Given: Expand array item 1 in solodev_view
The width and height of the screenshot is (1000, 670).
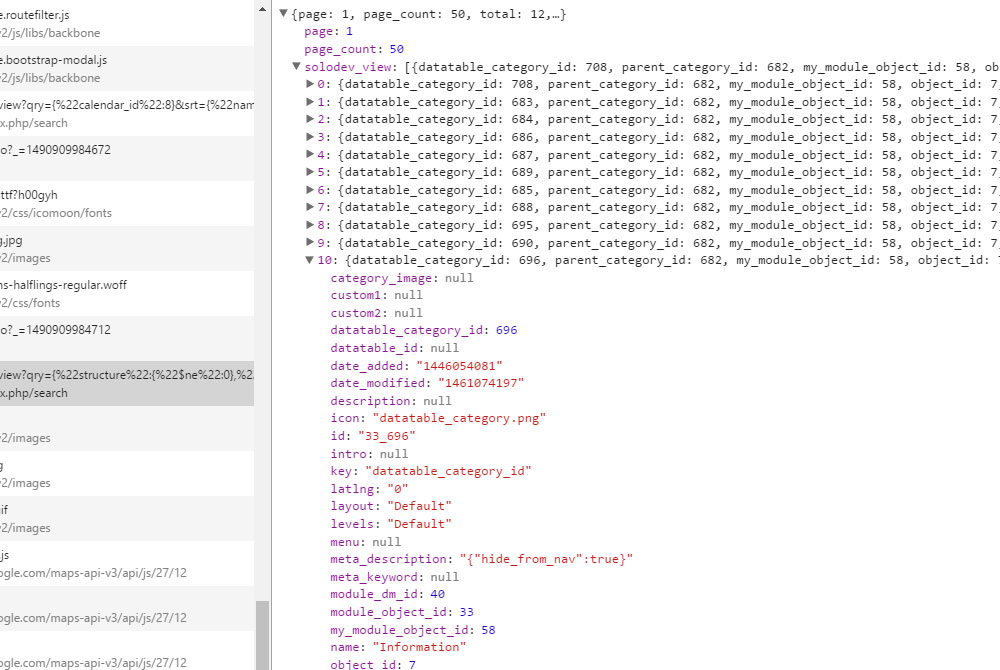Looking at the screenshot, I should pos(310,102).
